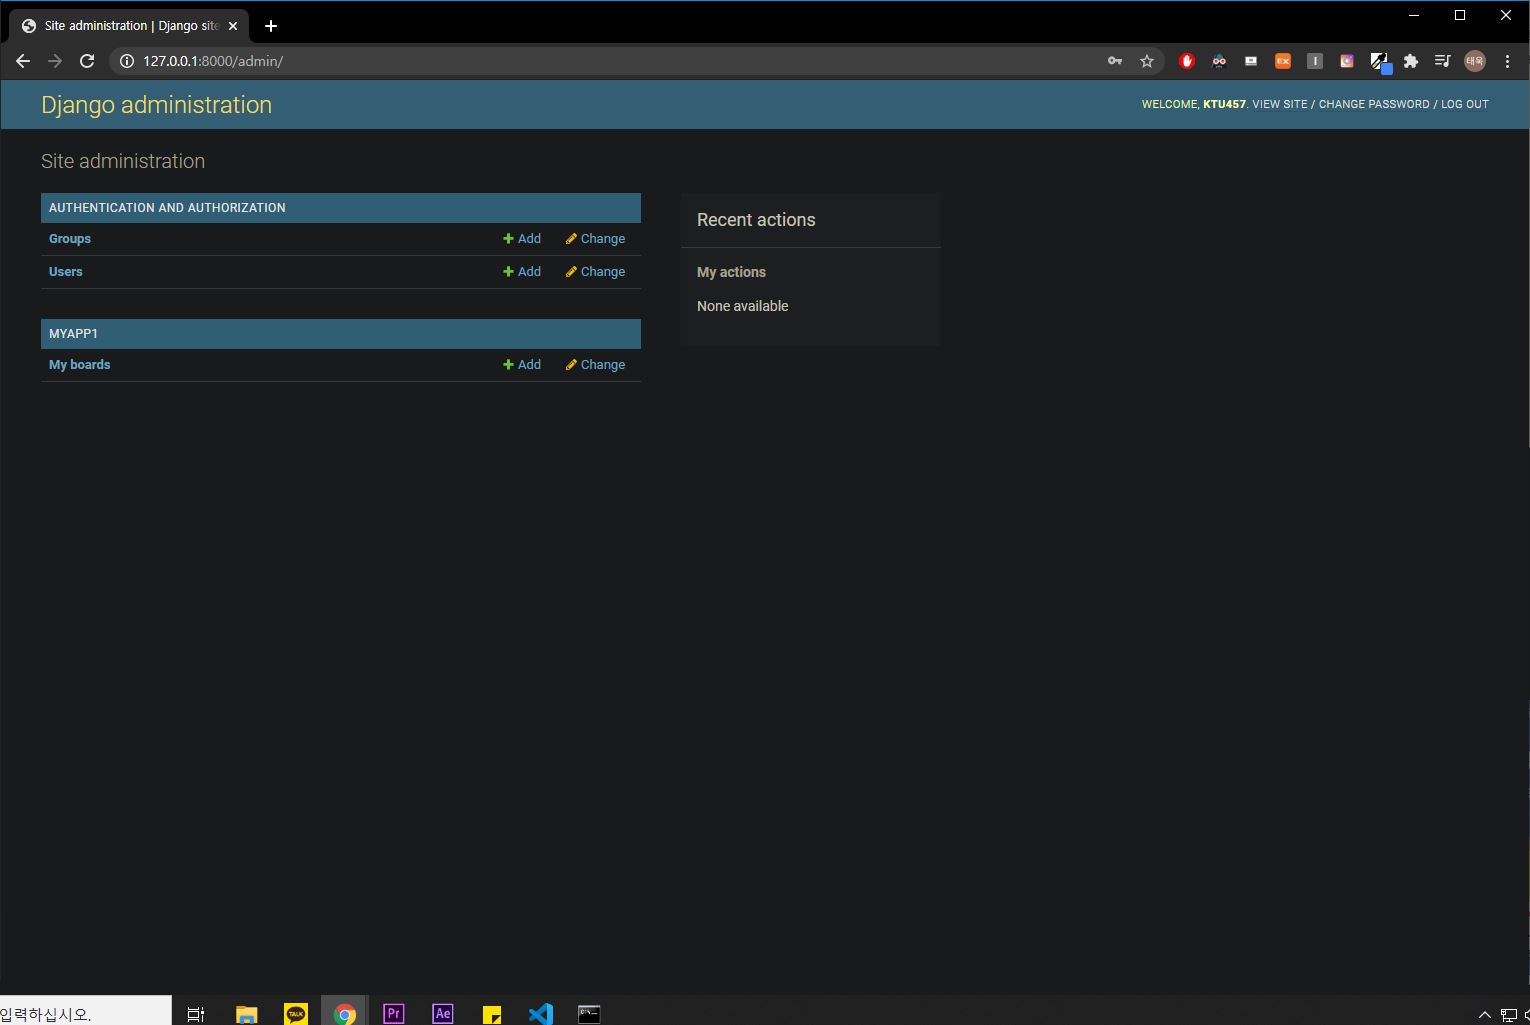Open a new browser tab

(x=271, y=26)
